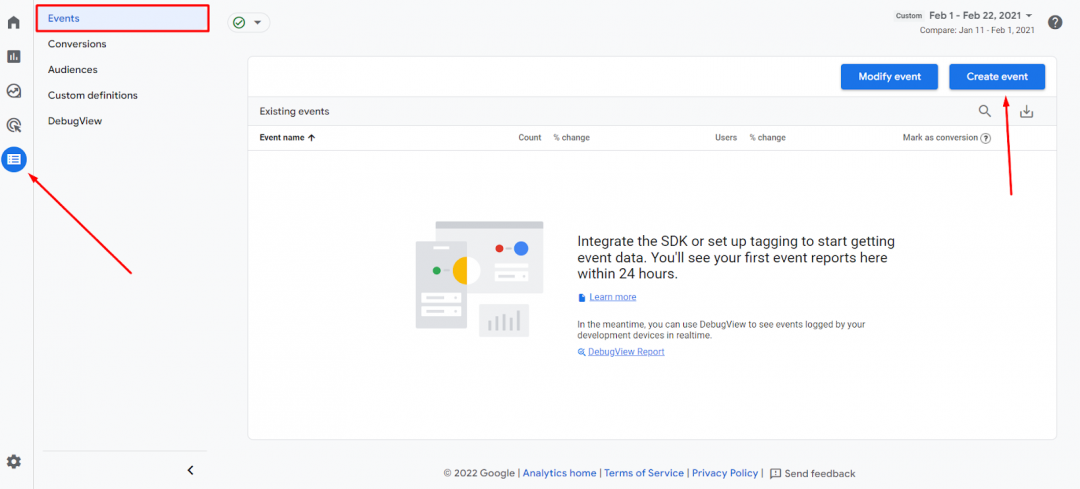Click first % change column header
The height and width of the screenshot is (489, 1080).
572,138
